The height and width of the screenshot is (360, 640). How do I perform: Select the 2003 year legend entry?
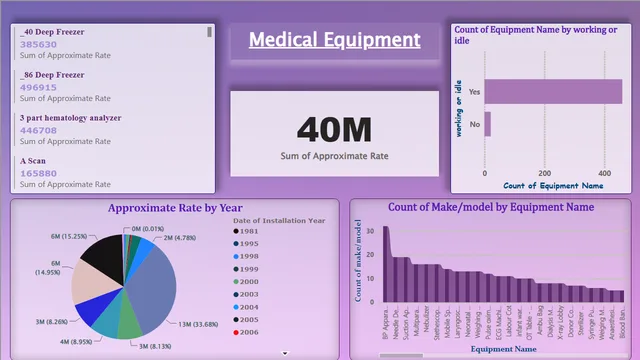click(246, 294)
